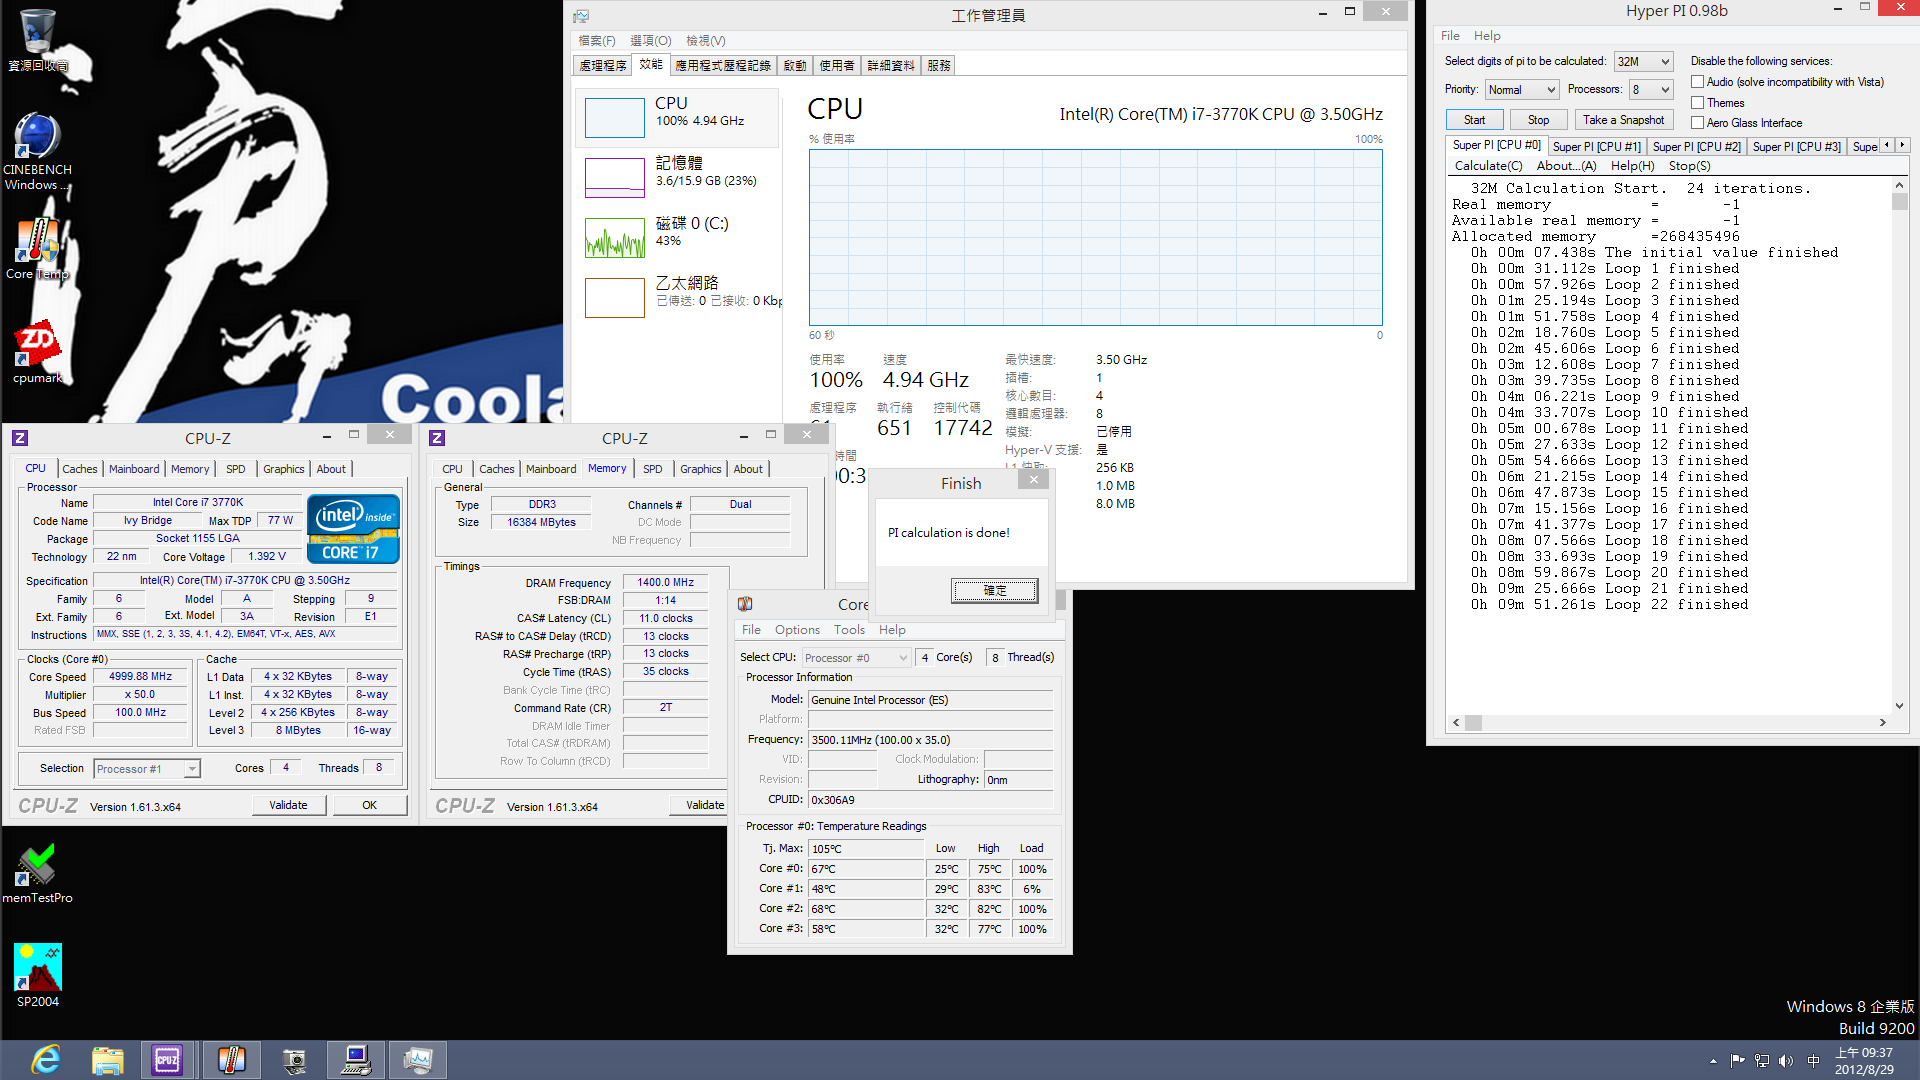Launch SP2004 desktop shortcut
1920x1080 pixels.
[x=38, y=976]
